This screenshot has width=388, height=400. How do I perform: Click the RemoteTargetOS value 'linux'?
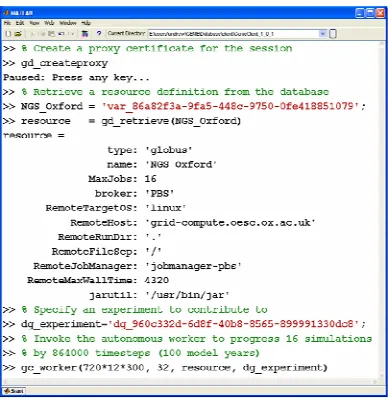point(165,208)
